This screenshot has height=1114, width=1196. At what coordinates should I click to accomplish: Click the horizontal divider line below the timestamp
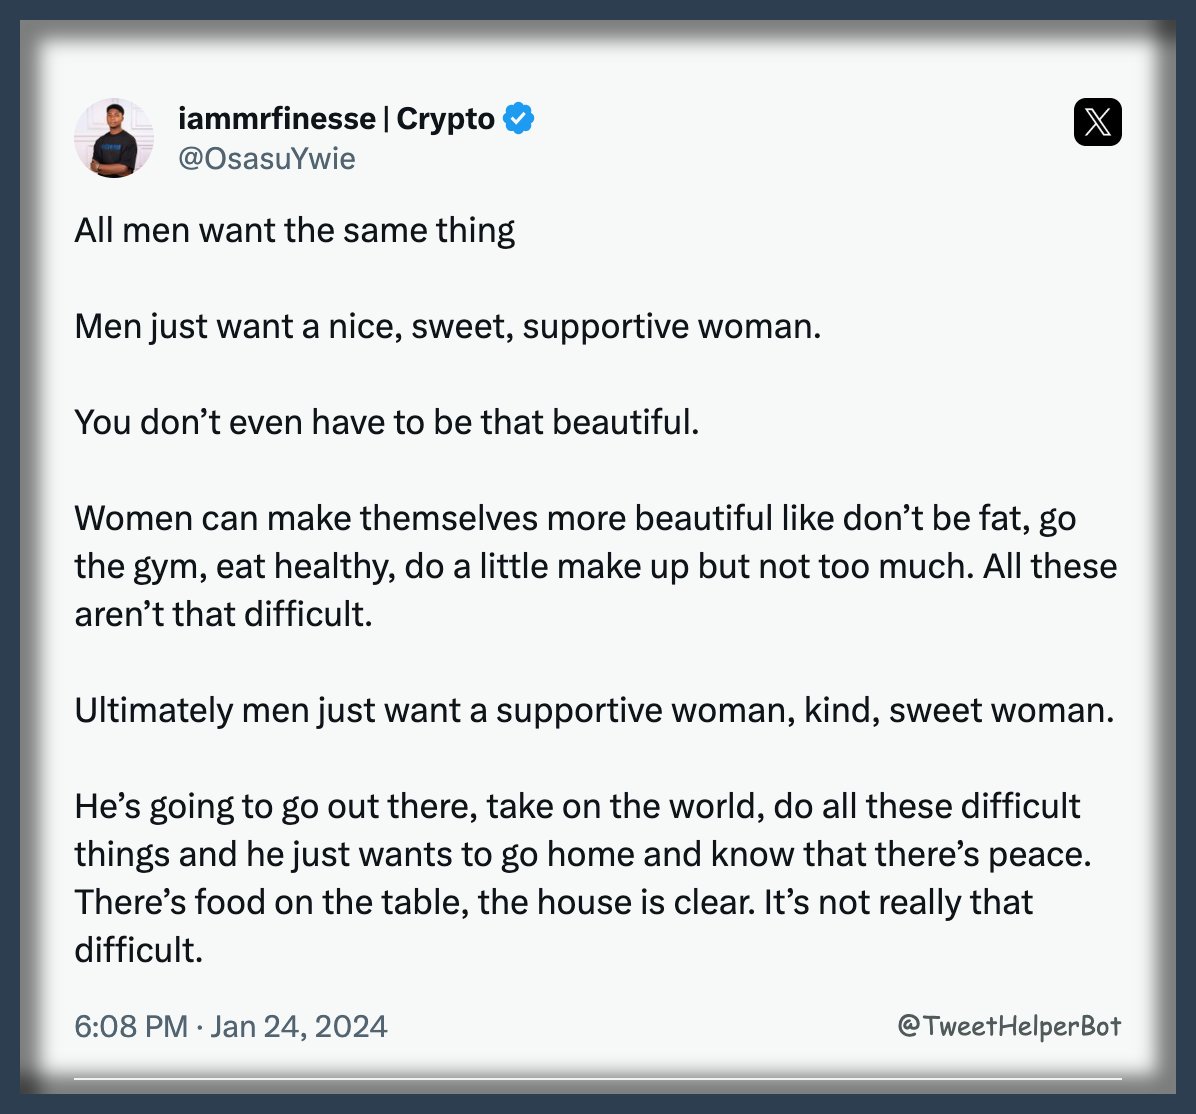[x=597, y=1079]
